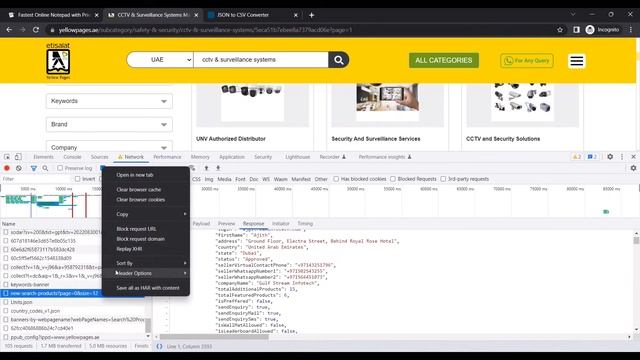Open the UAE location dropdown
The width and height of the screenshot is (640, 360).
pyautogui.click(x=160, y=60)
